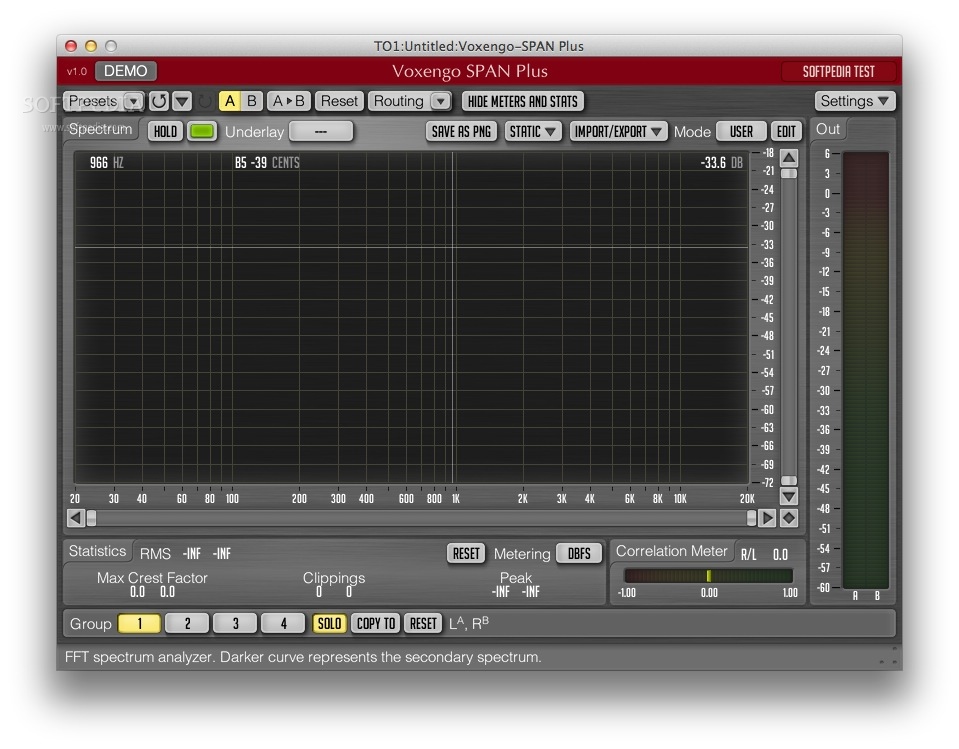
Task: Switch to the Correlation Meter tab
Action: (672, 551)
